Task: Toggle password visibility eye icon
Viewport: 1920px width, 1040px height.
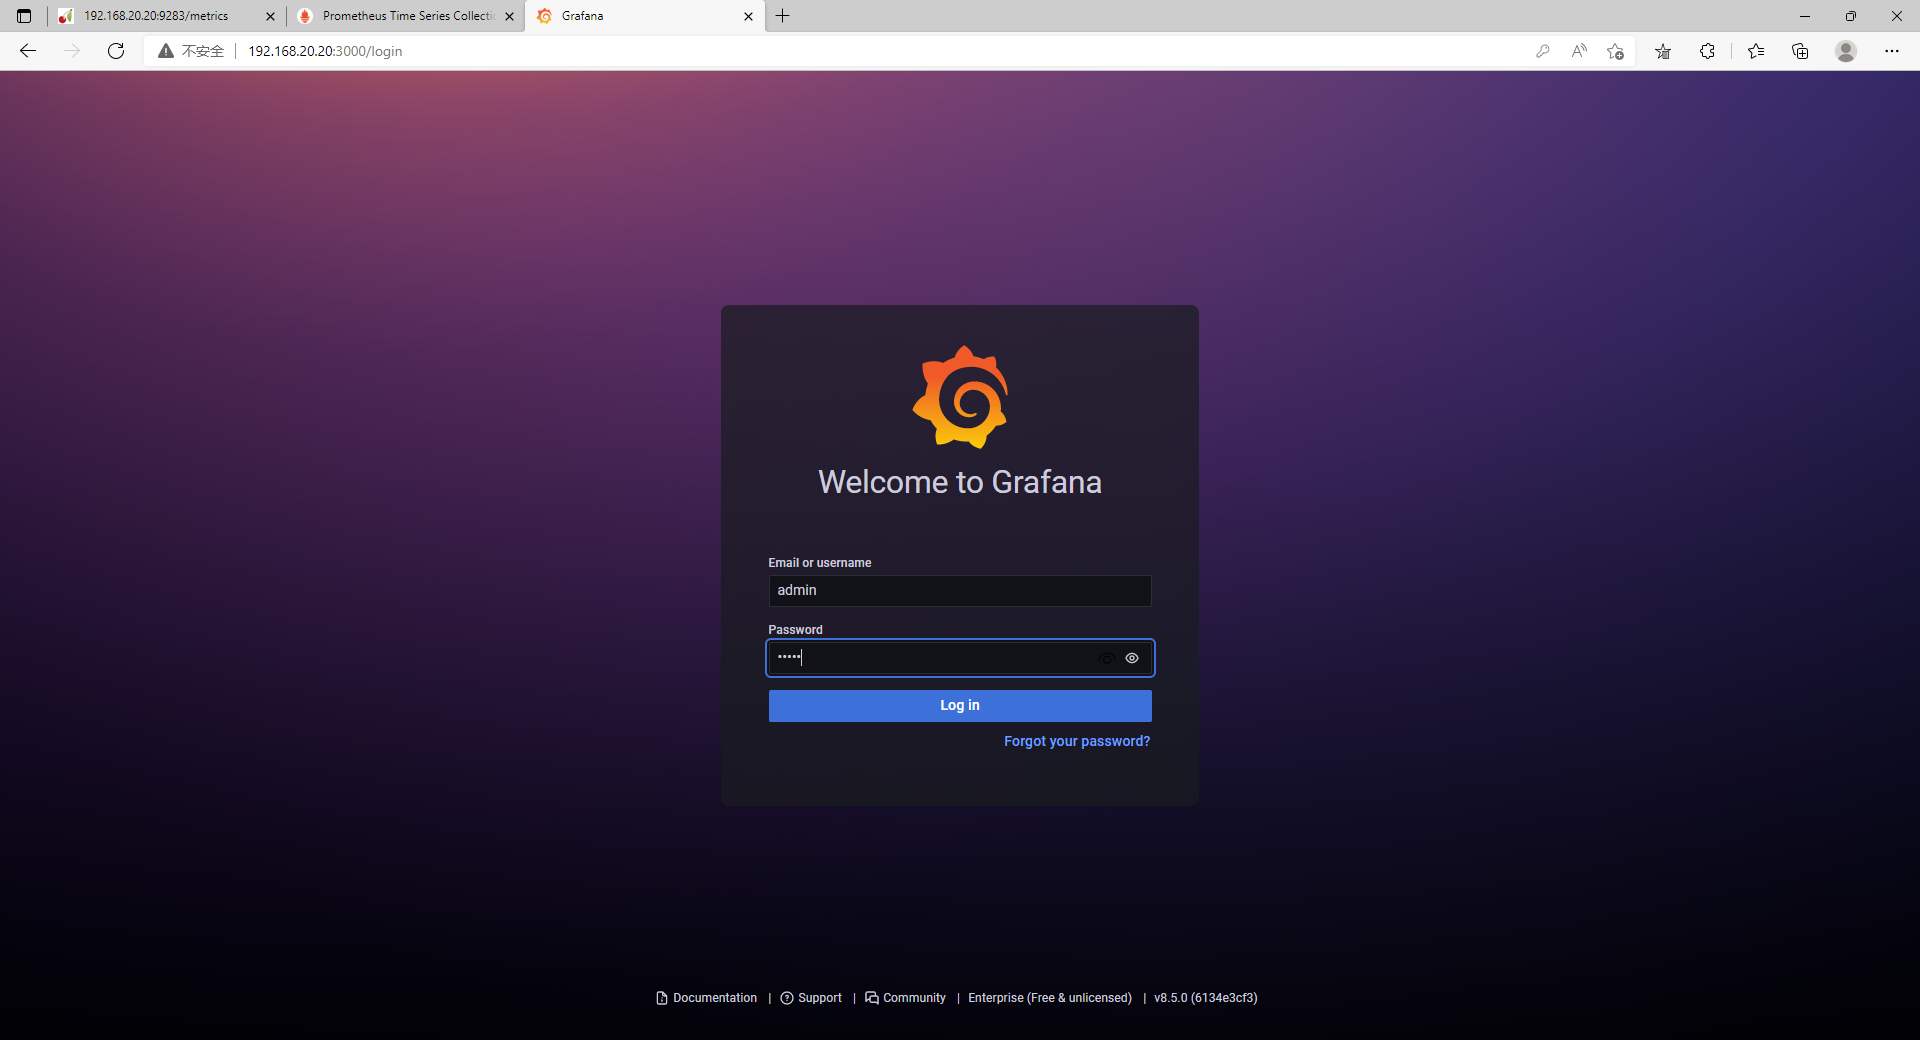Action: [1132, 658]
